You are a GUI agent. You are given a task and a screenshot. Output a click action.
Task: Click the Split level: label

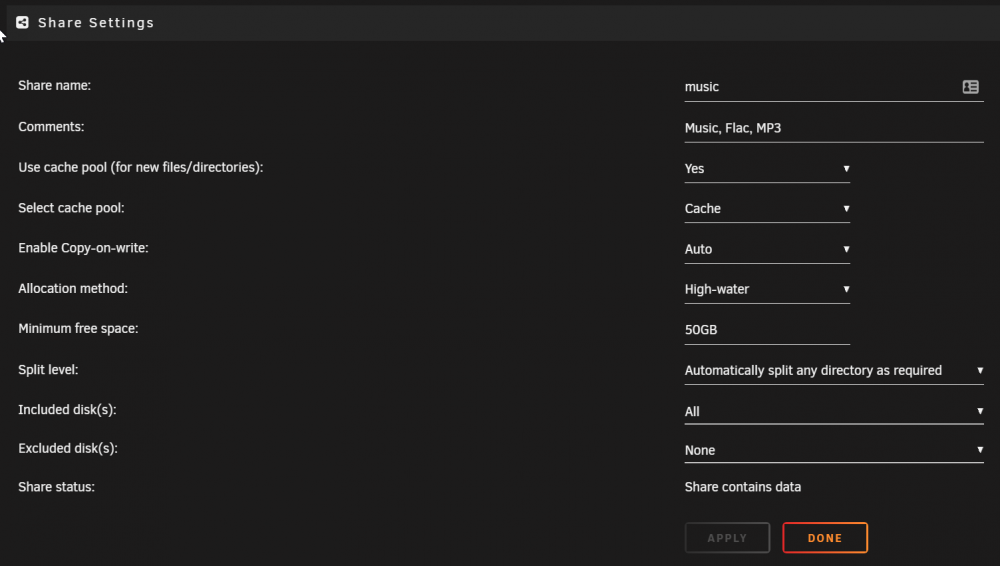[x=48, y=369]
